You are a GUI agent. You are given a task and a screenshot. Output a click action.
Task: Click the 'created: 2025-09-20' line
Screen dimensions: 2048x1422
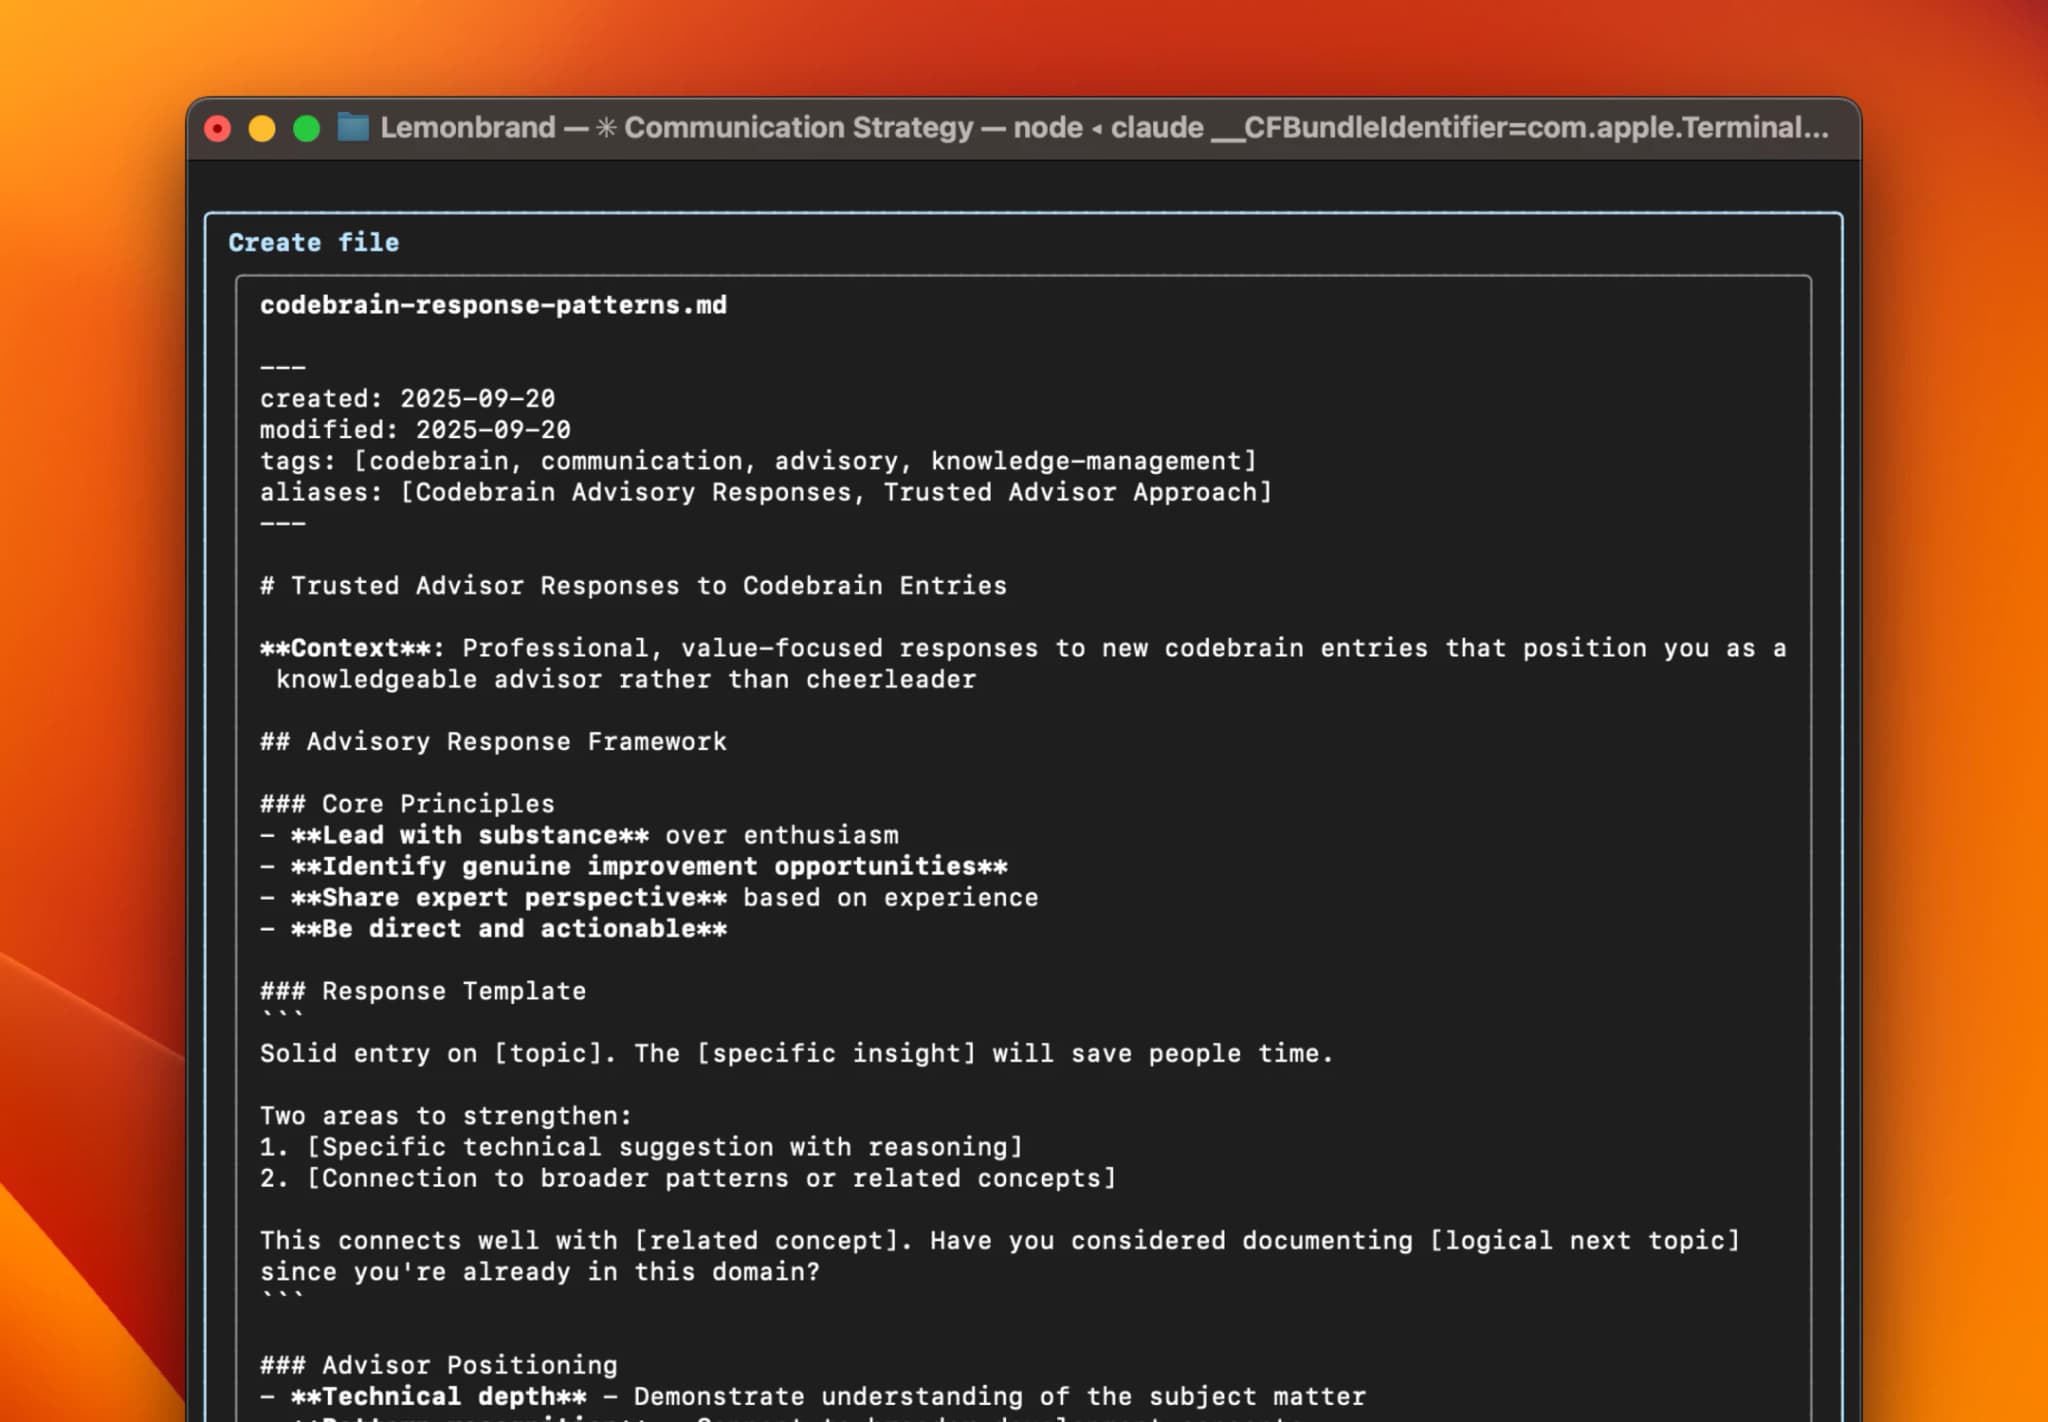pyautogui.click(x=407, y=399)
